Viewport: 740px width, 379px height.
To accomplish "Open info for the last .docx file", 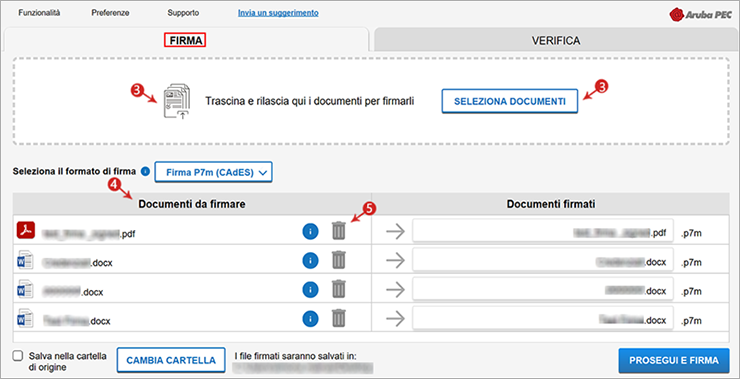I will click(x=310, y=319).
